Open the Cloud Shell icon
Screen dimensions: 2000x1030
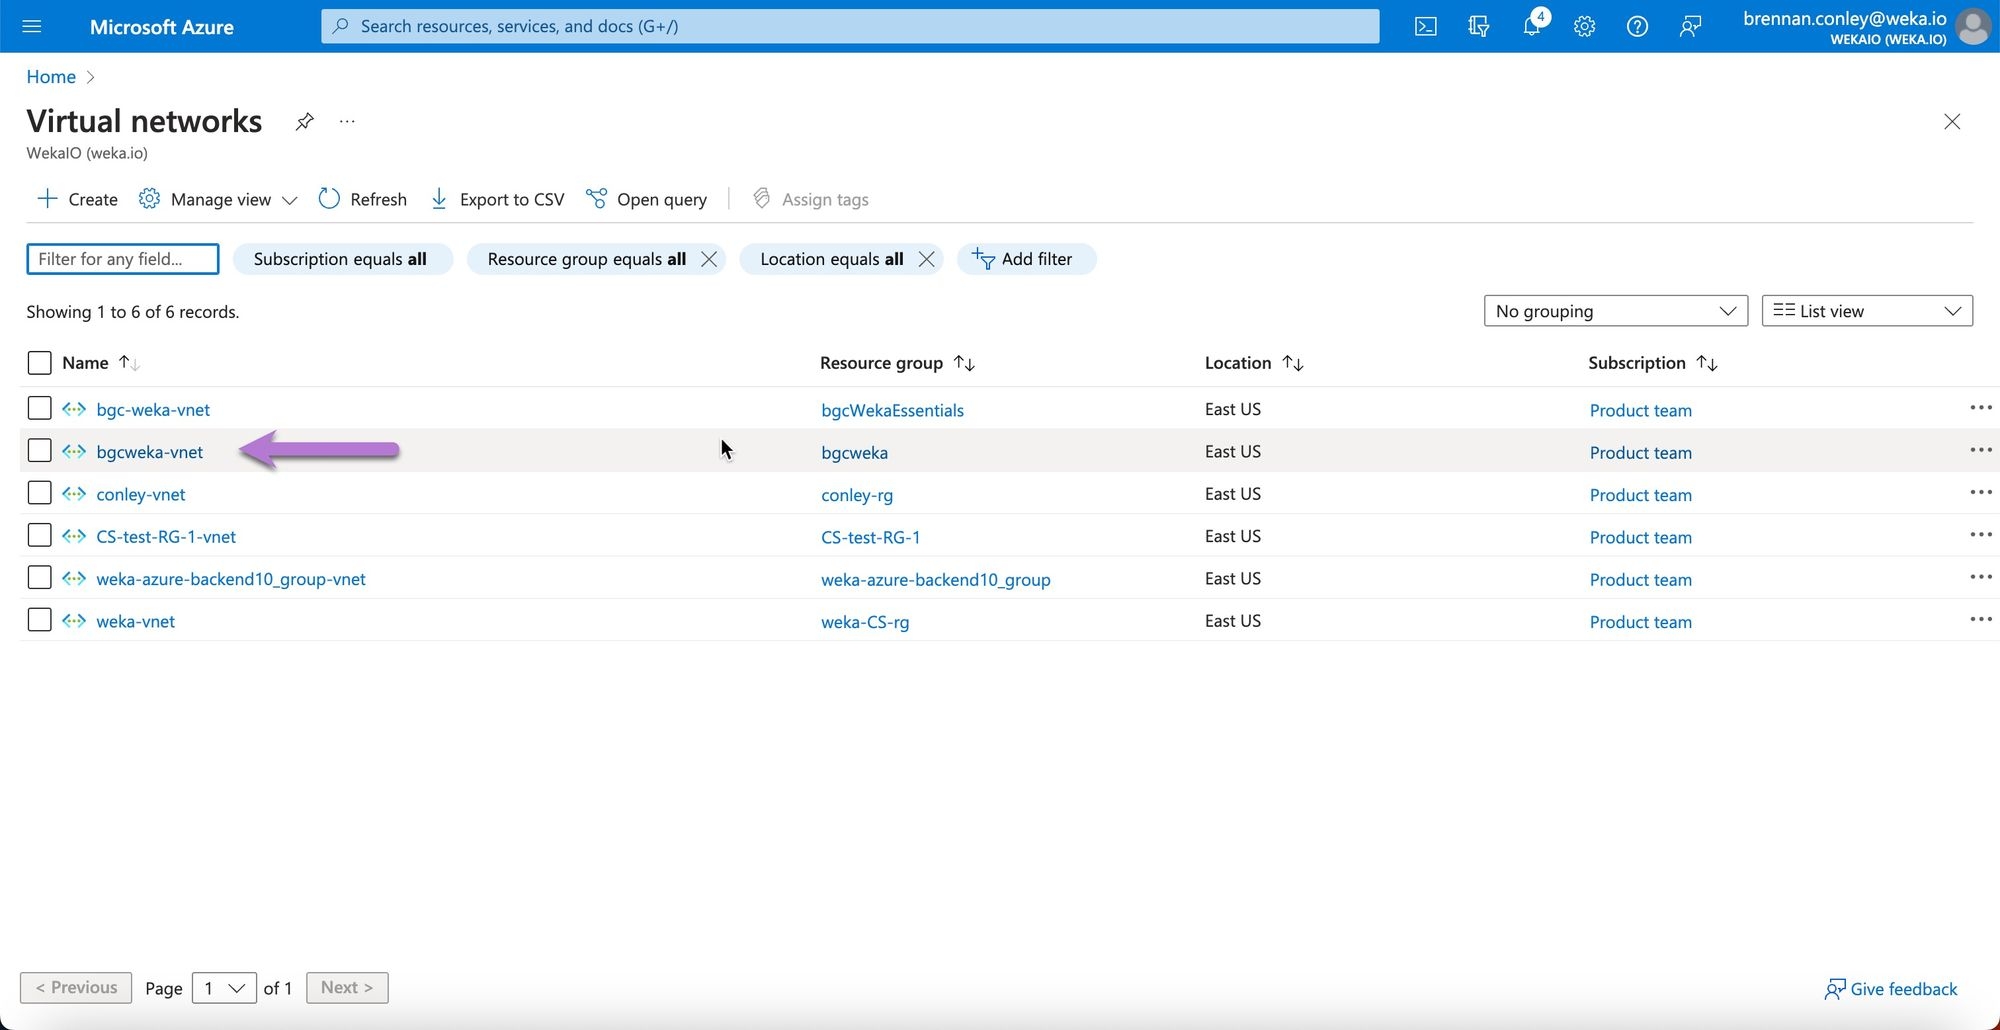1425,27
